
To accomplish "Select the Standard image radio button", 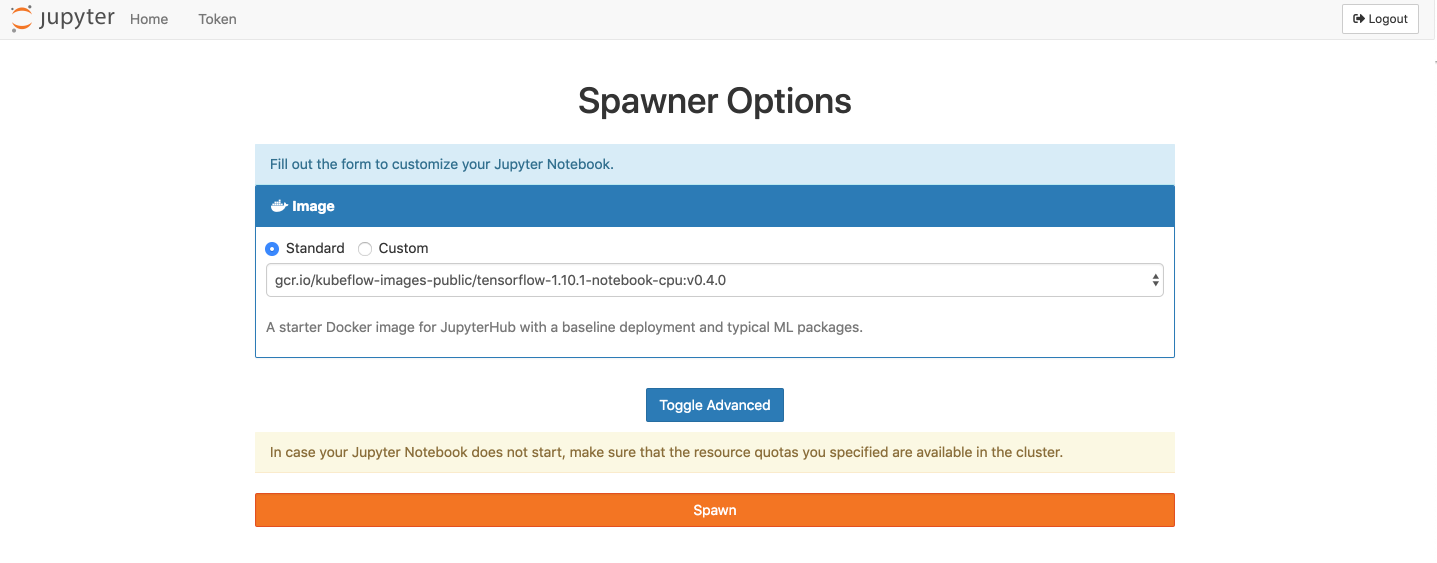I will 272,248.
